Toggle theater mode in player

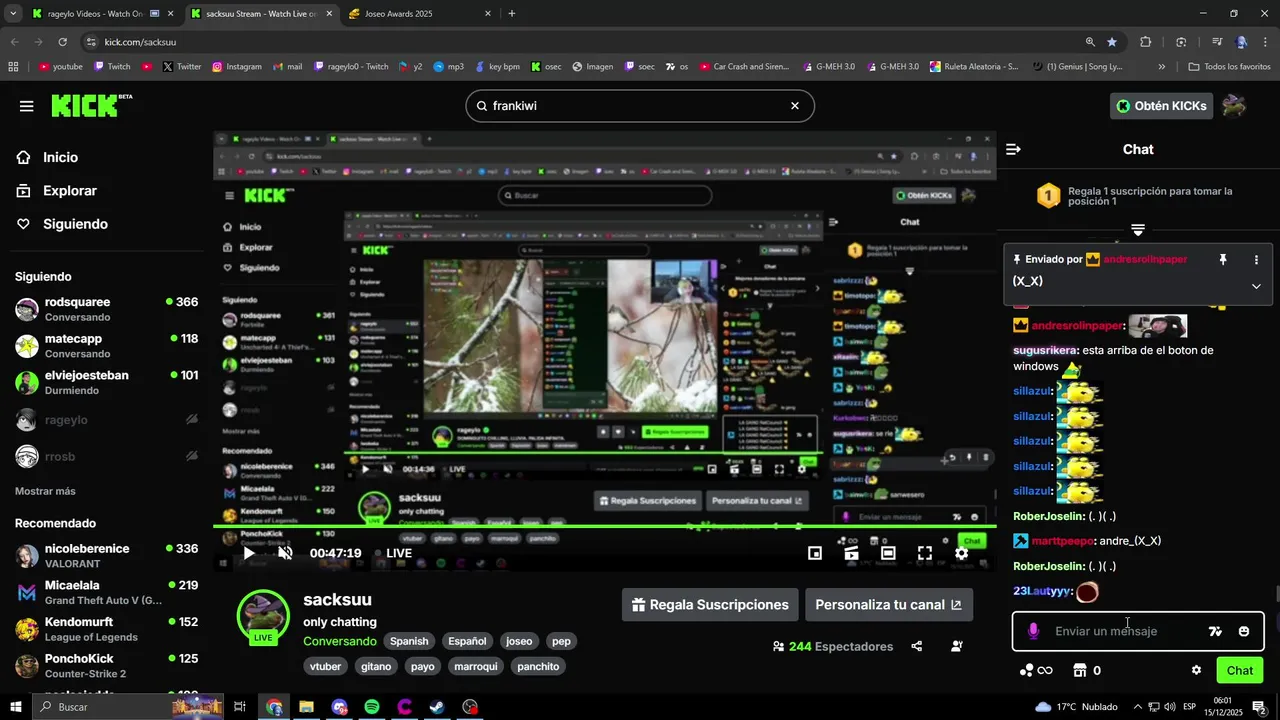(888, 553)
